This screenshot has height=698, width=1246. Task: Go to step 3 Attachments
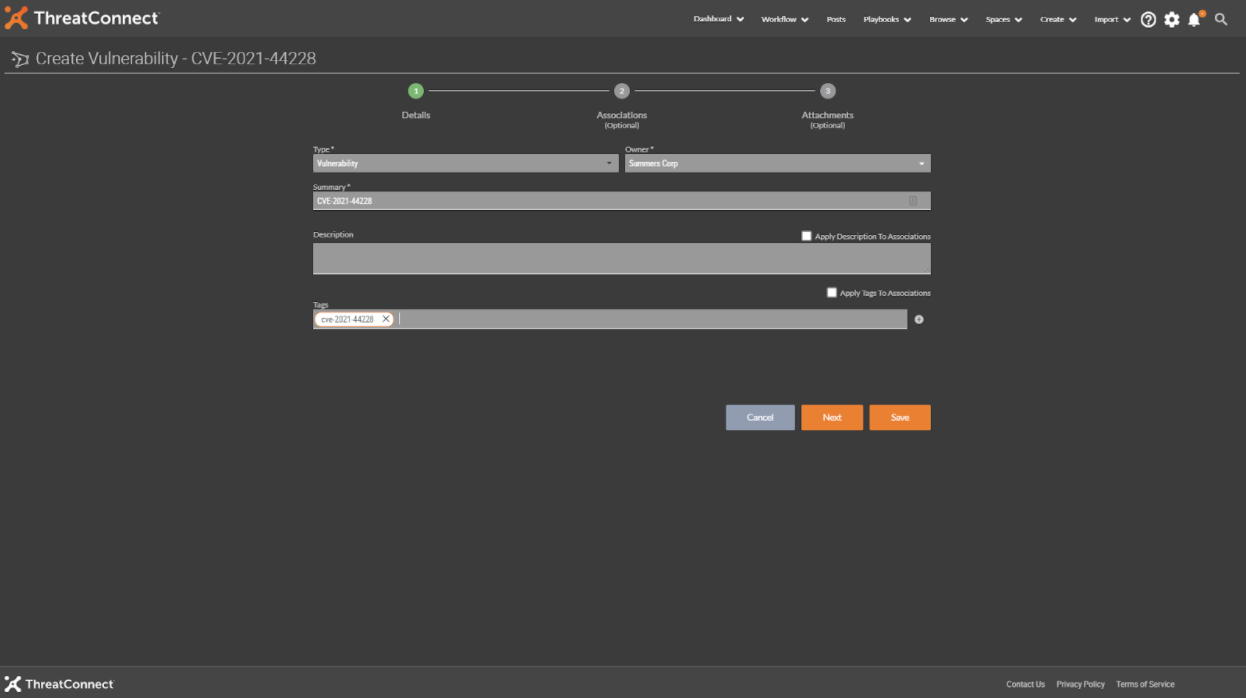point(828,91)
